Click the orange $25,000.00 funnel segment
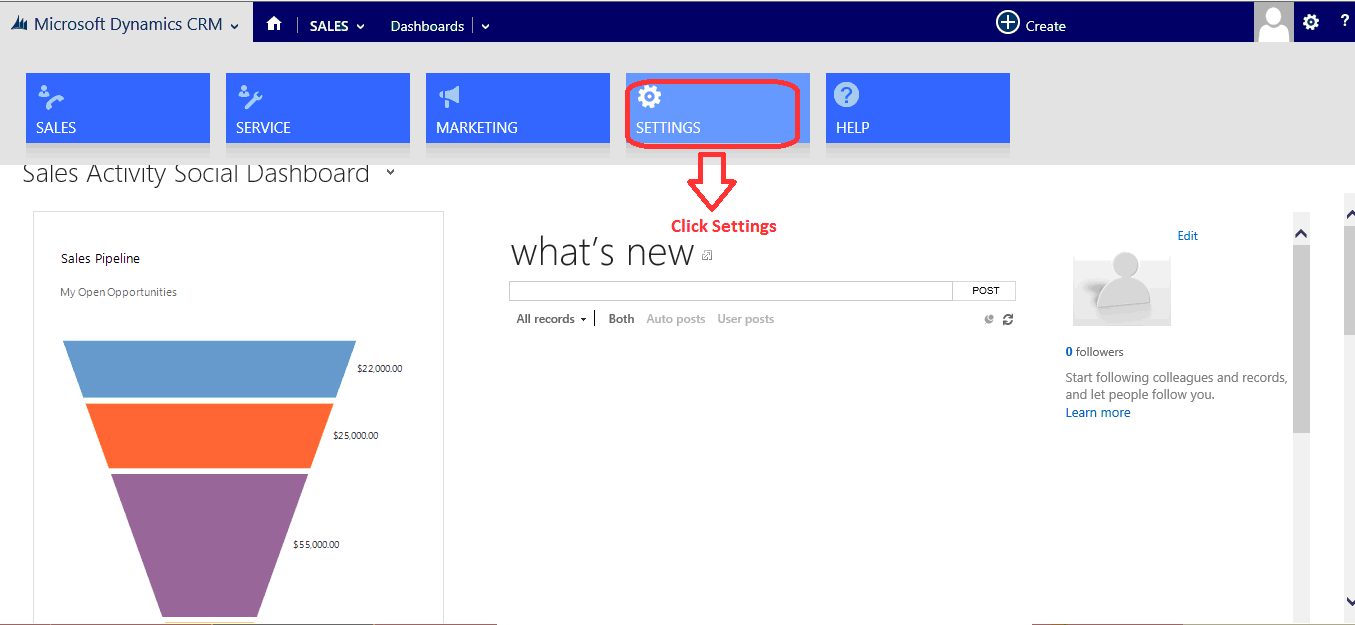1355x625 pixels. [209, 435]
